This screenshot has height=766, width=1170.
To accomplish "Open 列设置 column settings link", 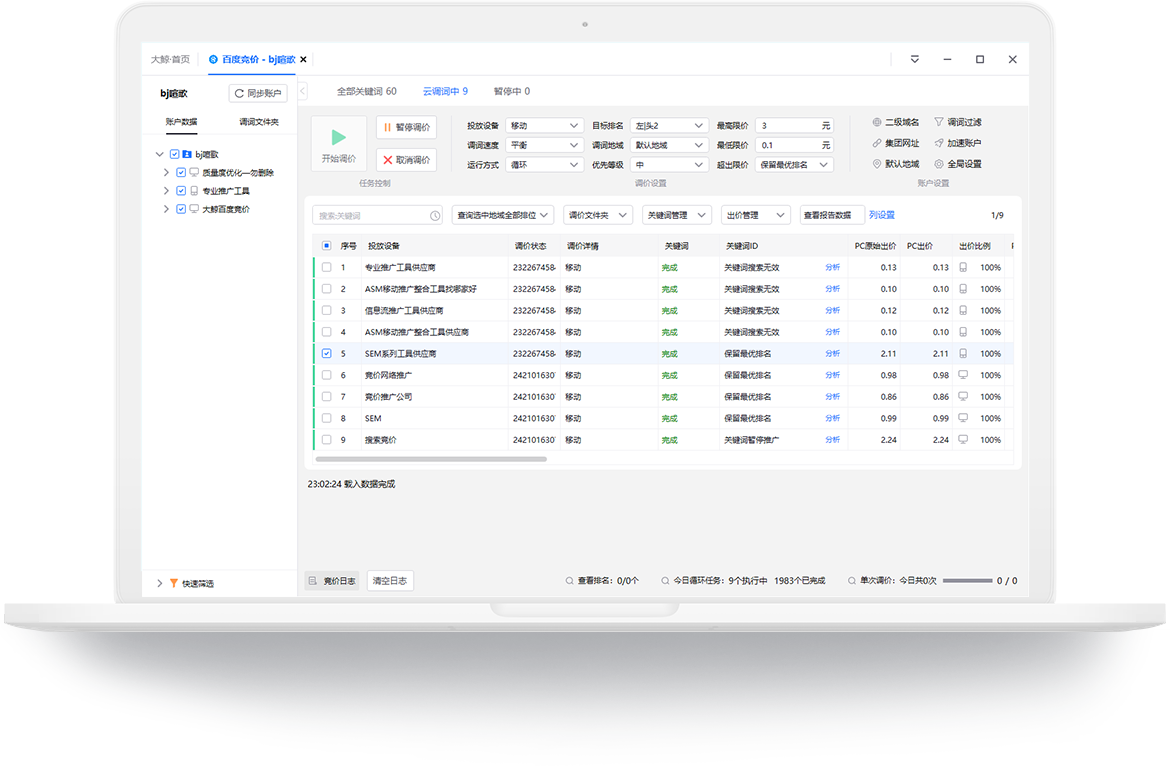I will (x=882, y=216).
